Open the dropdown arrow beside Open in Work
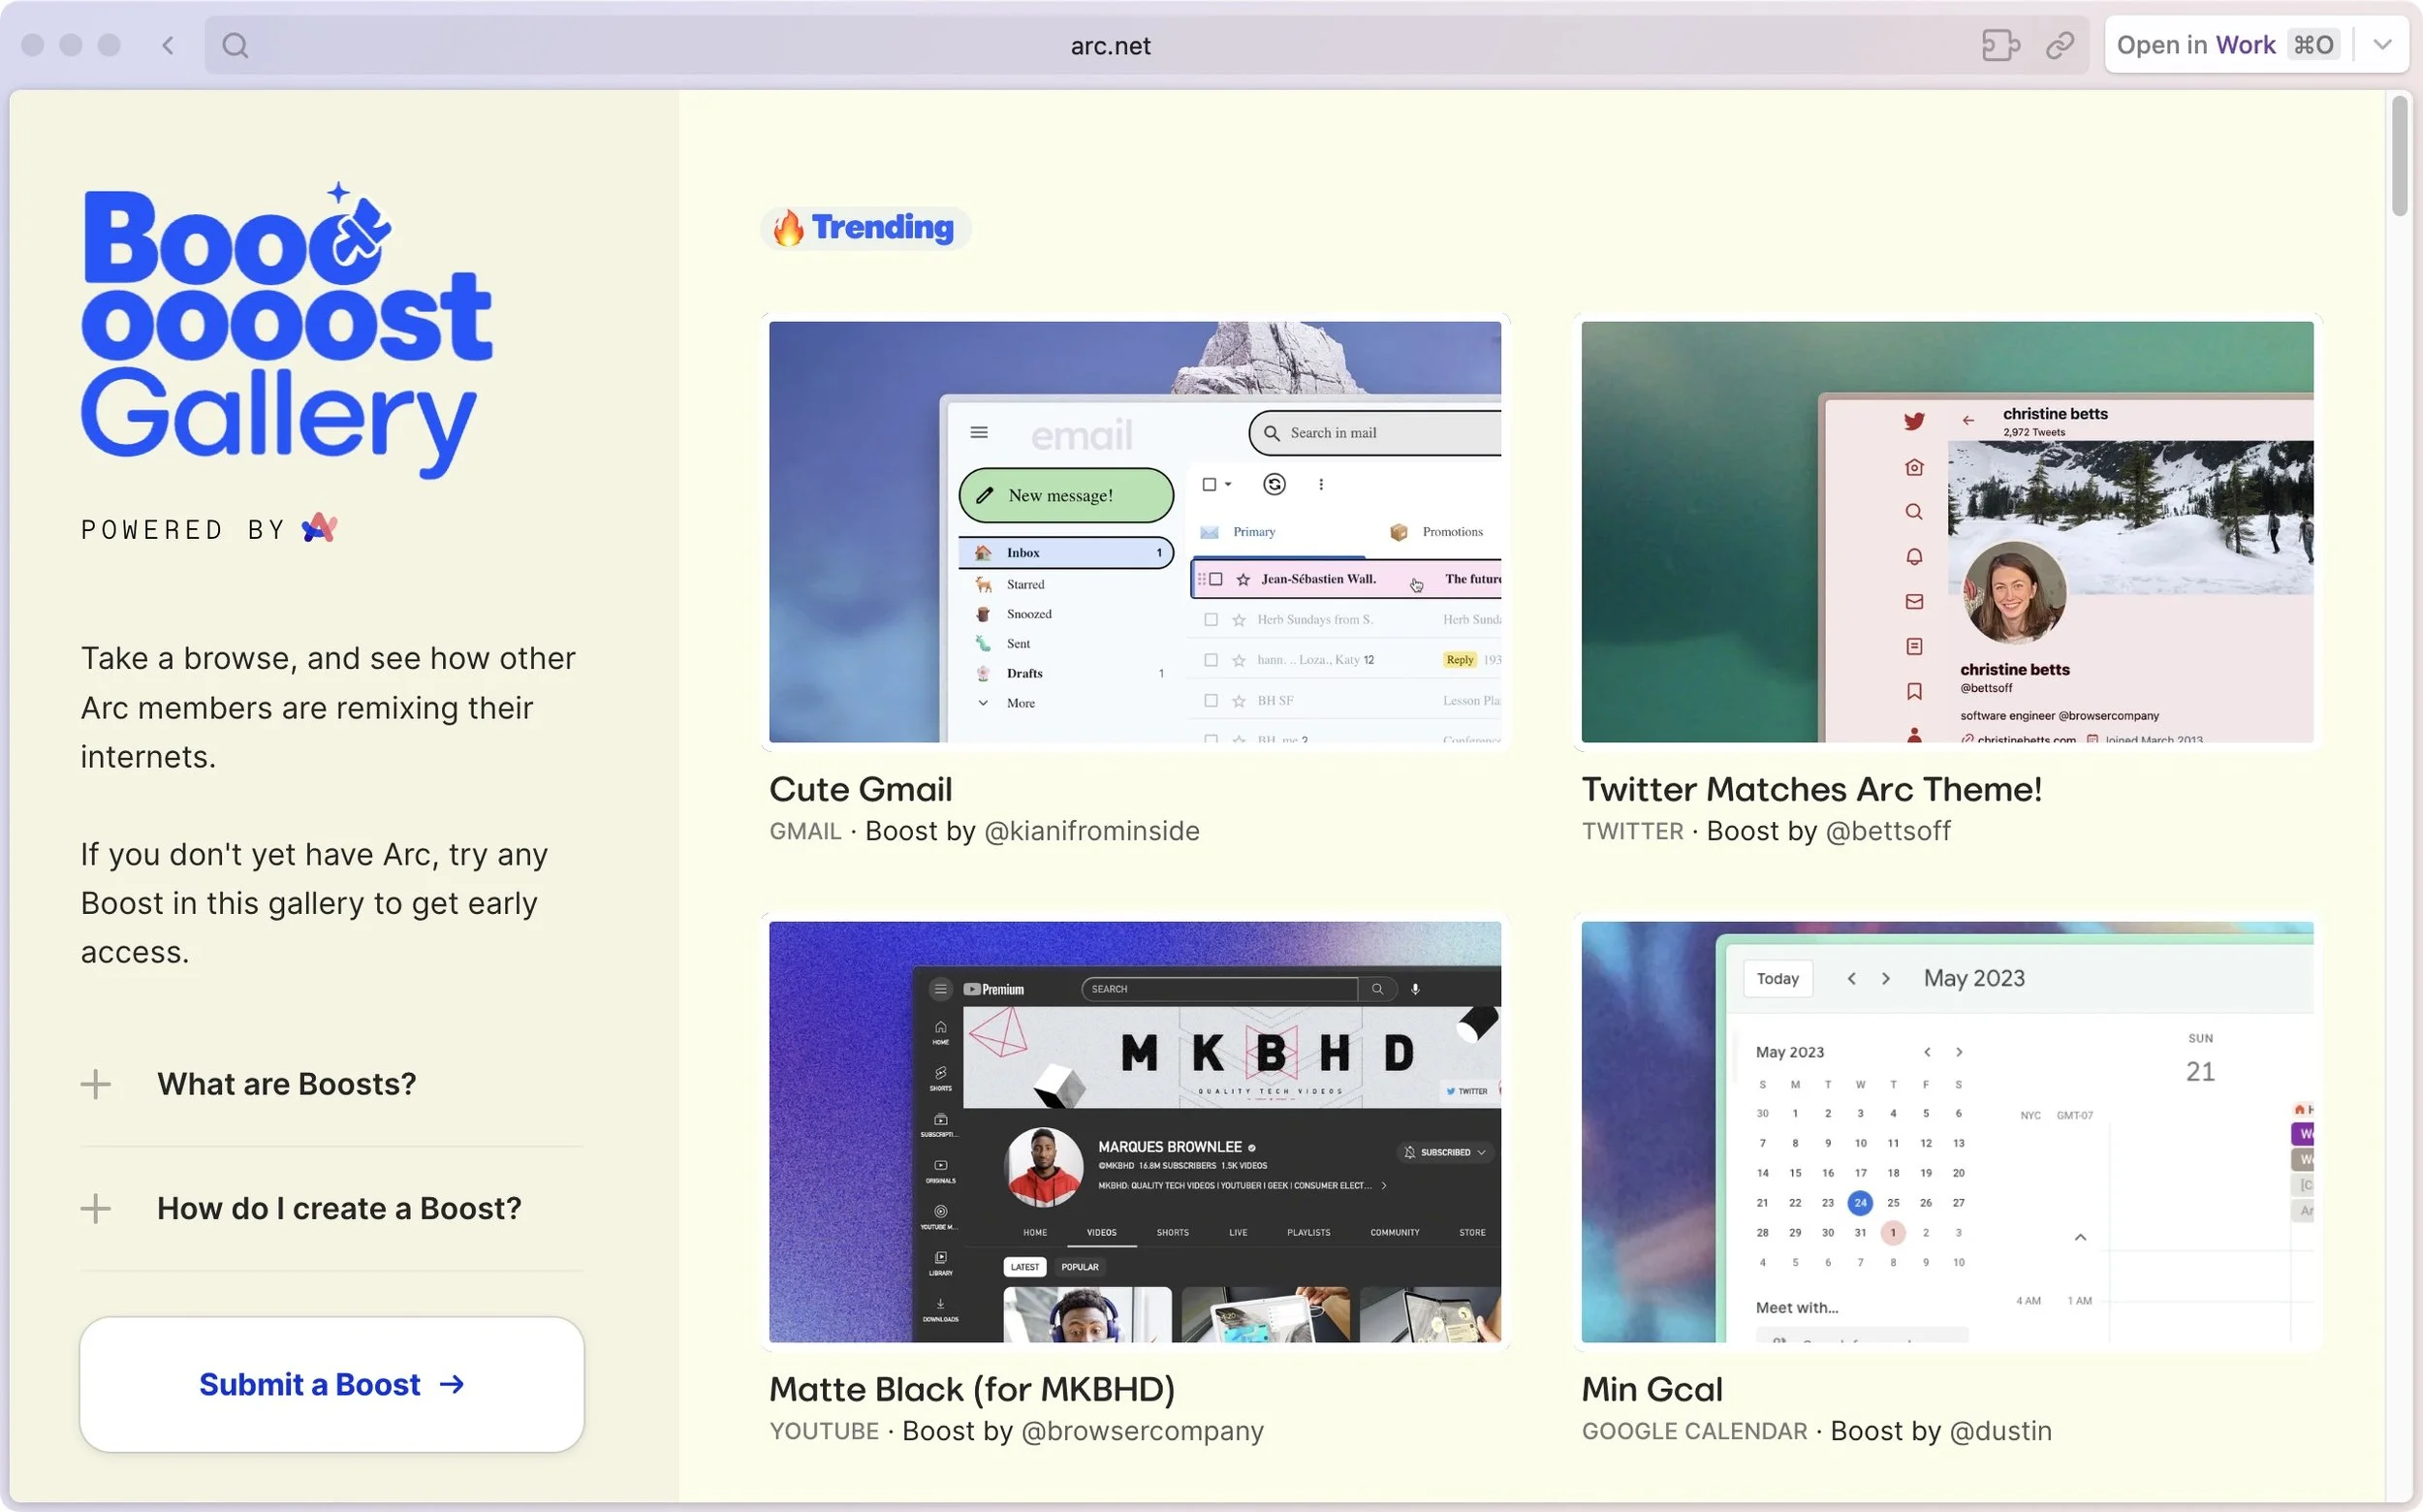This screenshot has width=2423, height=1512. click(x=2383, y=45)
